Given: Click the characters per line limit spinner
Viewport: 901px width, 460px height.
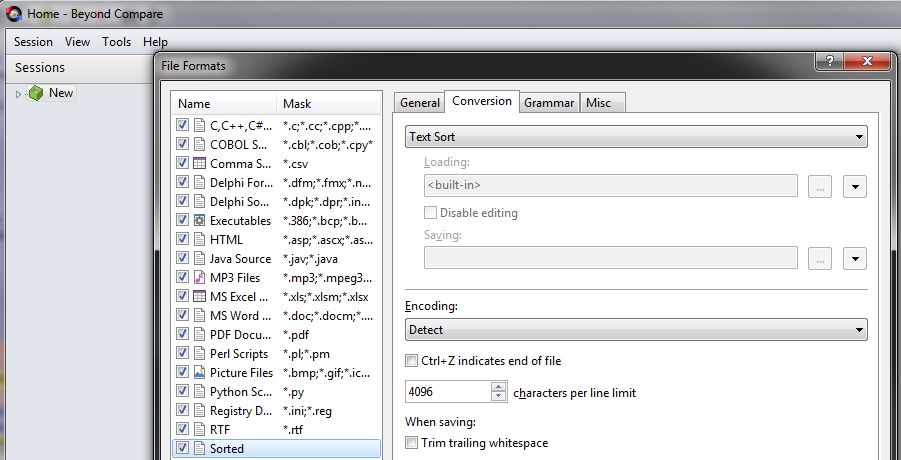Looking at the screenshot, I should coord(502,393).
